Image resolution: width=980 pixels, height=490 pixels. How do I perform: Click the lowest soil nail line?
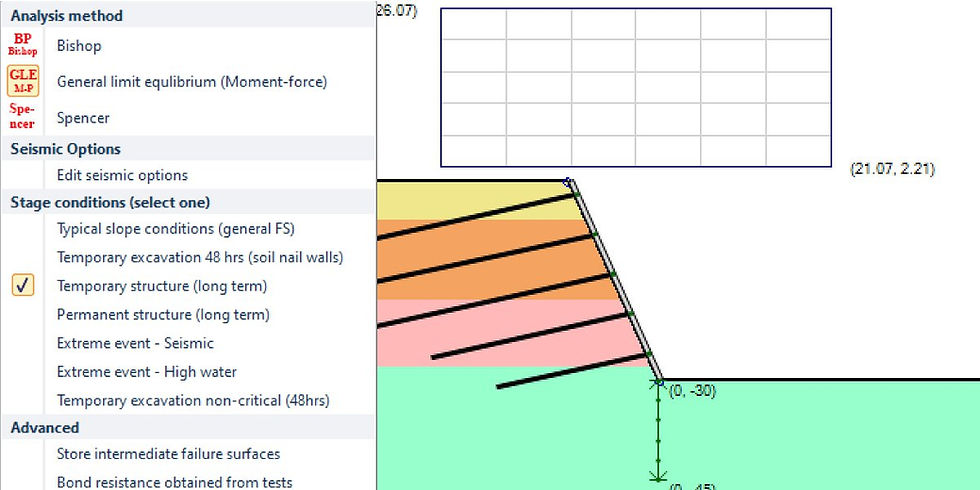pos(572,372)
